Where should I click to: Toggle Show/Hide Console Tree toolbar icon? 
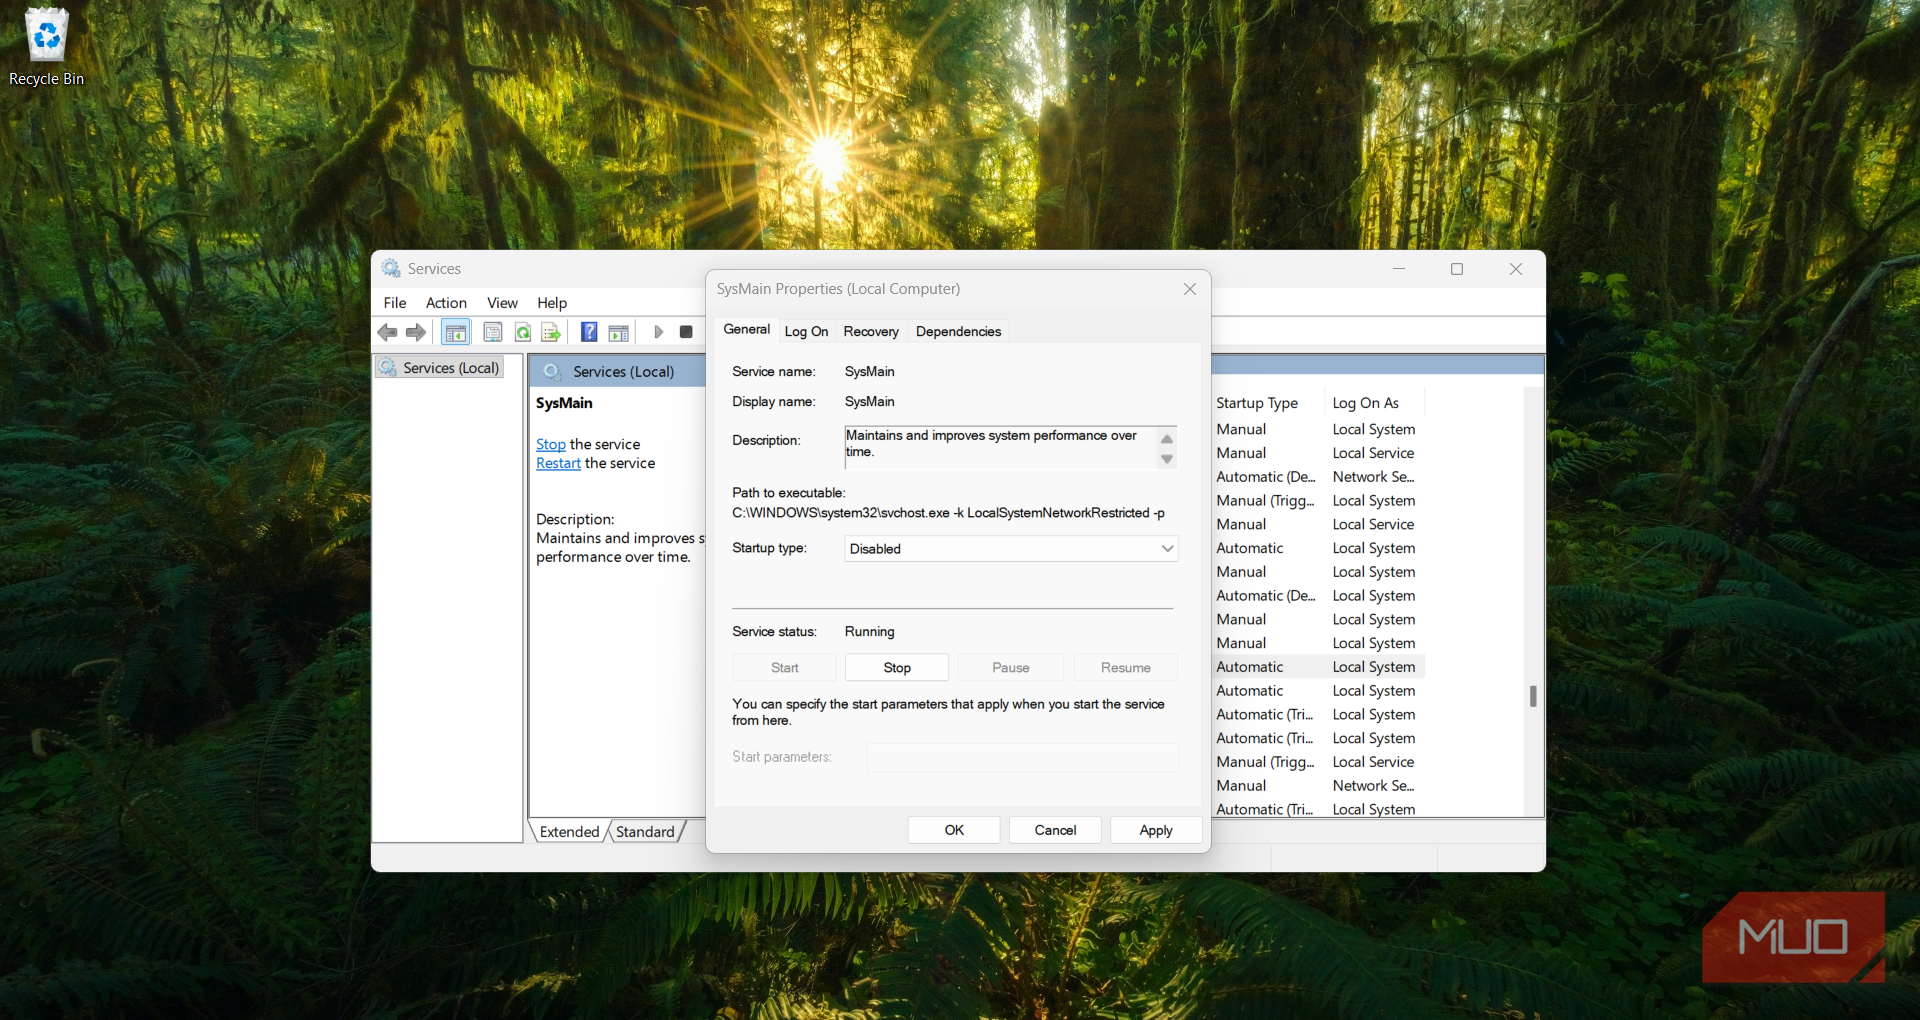click(x=456, y=332)
